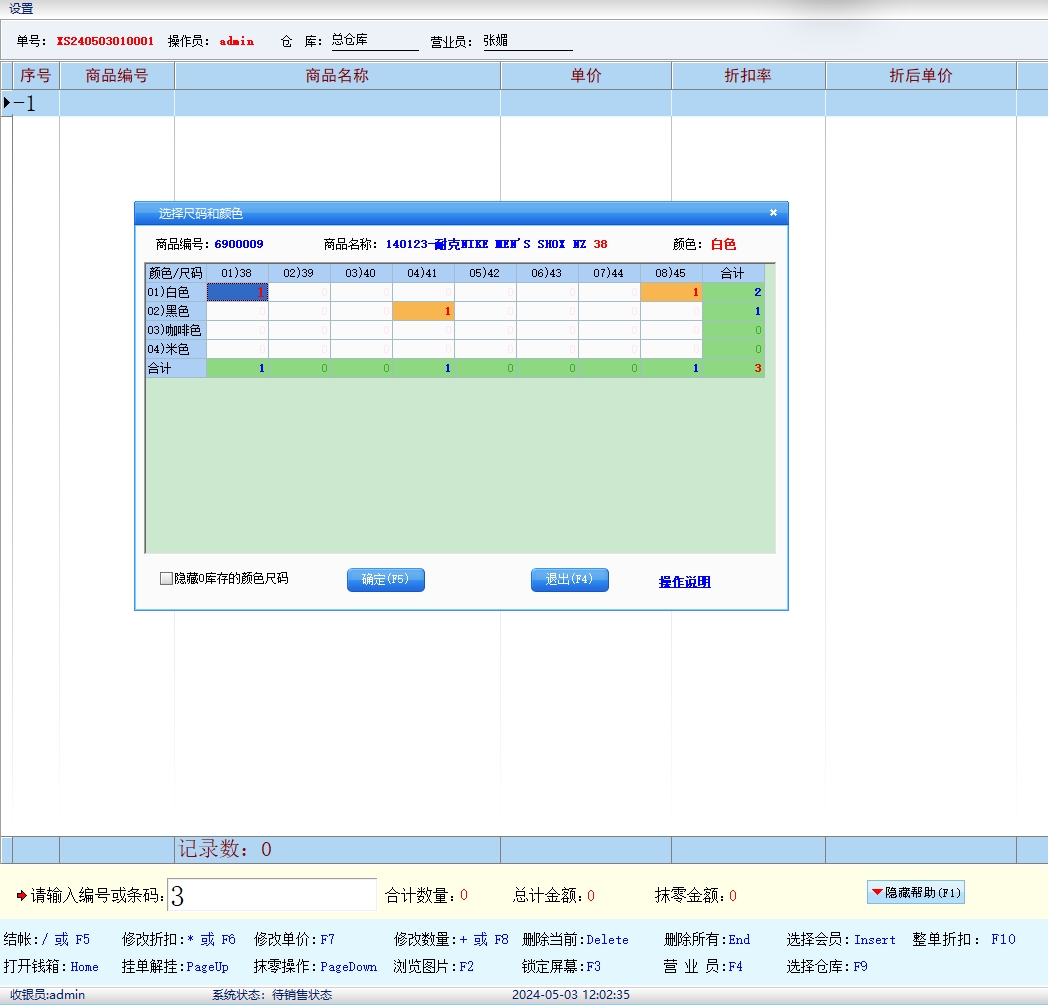Toggle the hide zero-stock colors and sizes checkbox
Image resolution: width=1048 pixels, height=1005 pixels.
(x=167, y=579)
